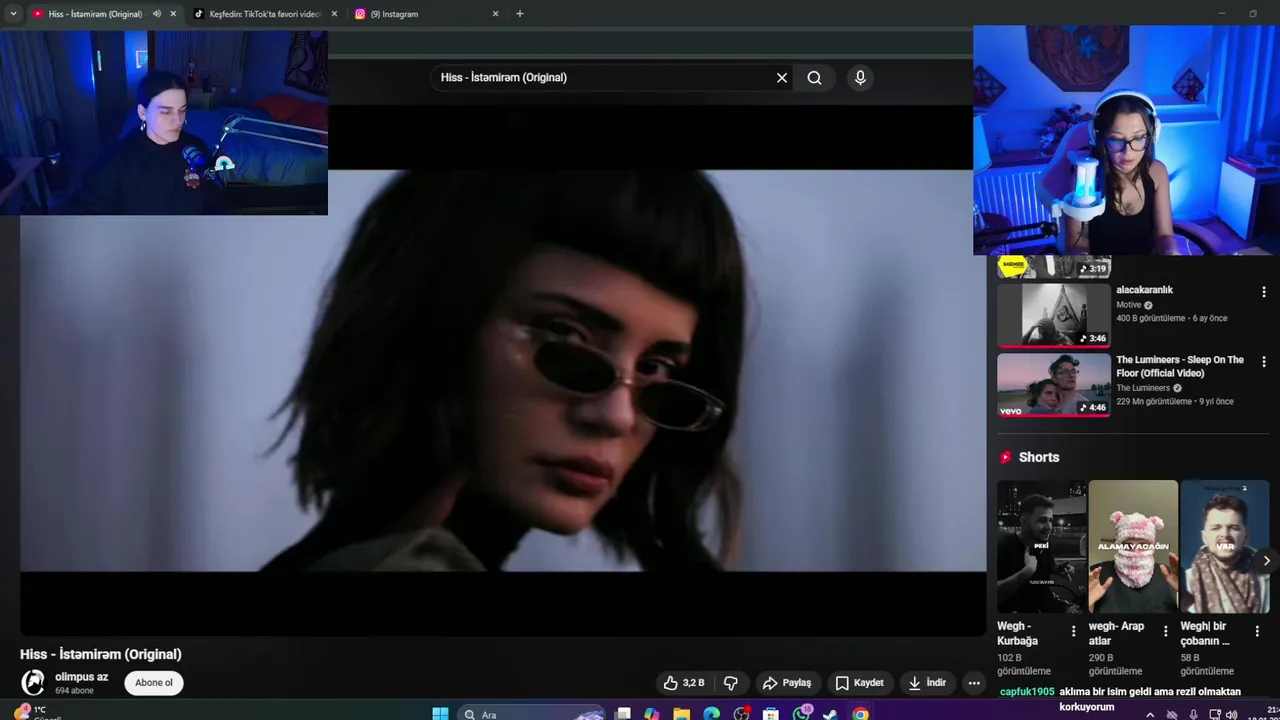Click the video title Hiss - İstəmirəm (Original)
The width and height of the screenshot is (1280, 720).
tap(101, 654)
